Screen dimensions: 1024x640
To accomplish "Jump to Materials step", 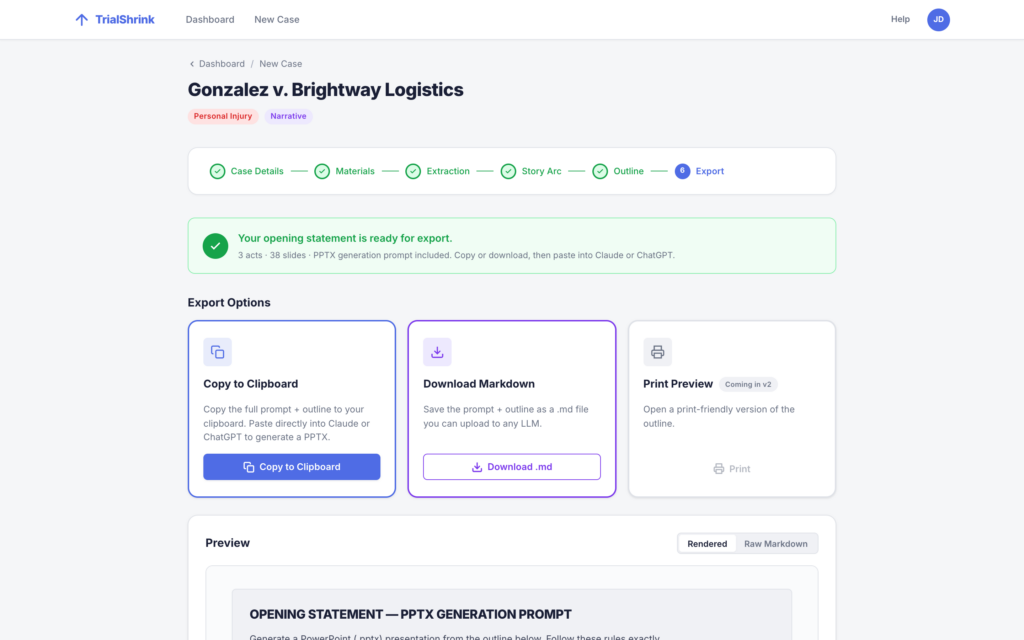I will (x=355, y=171).
